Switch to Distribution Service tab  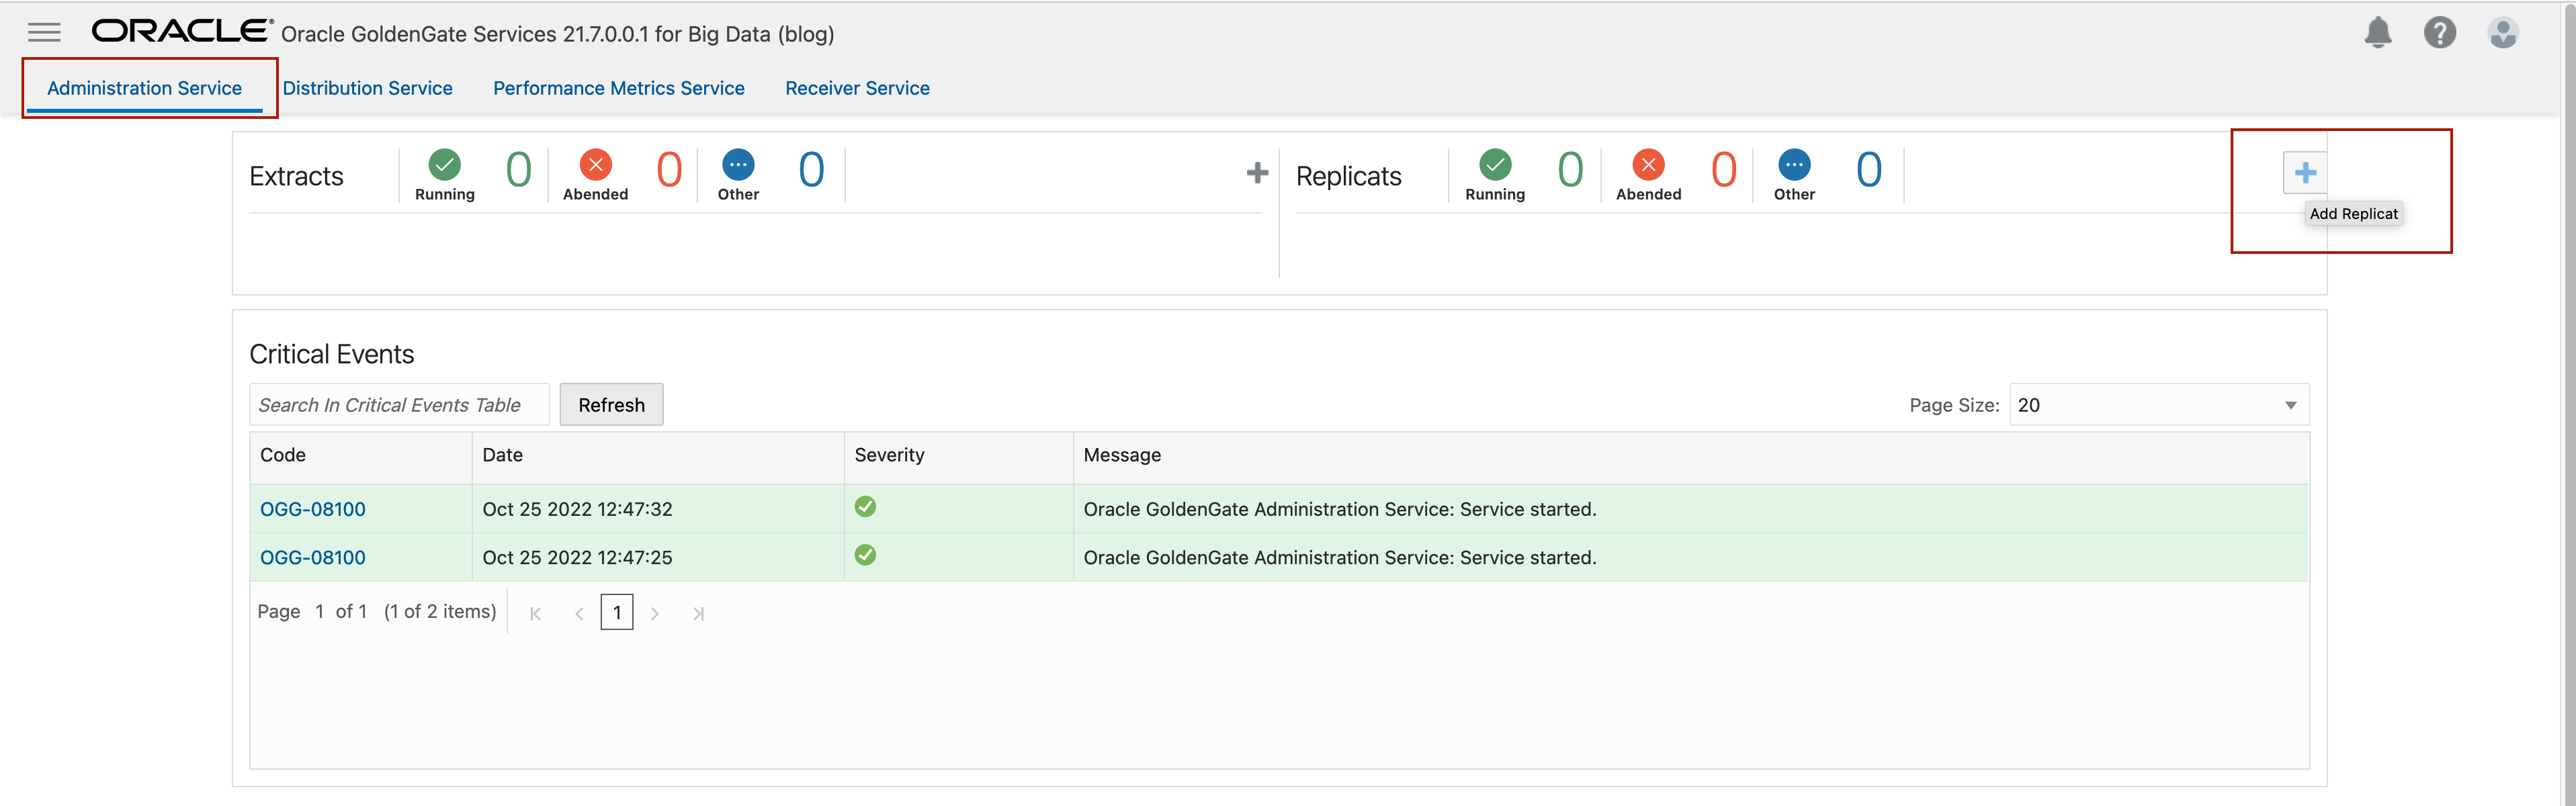[367, 88]
